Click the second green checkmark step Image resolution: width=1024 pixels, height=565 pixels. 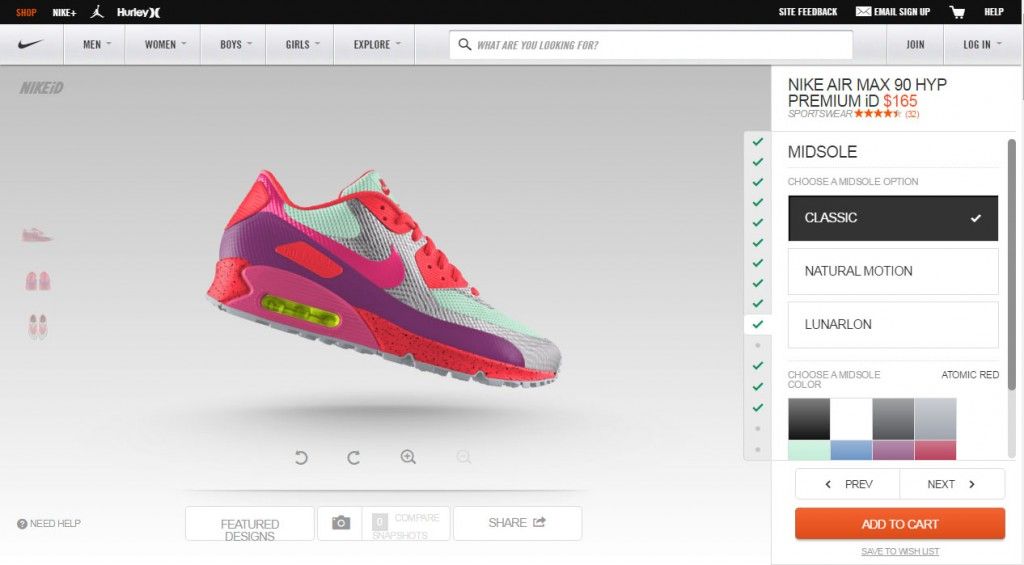point(758,161)
